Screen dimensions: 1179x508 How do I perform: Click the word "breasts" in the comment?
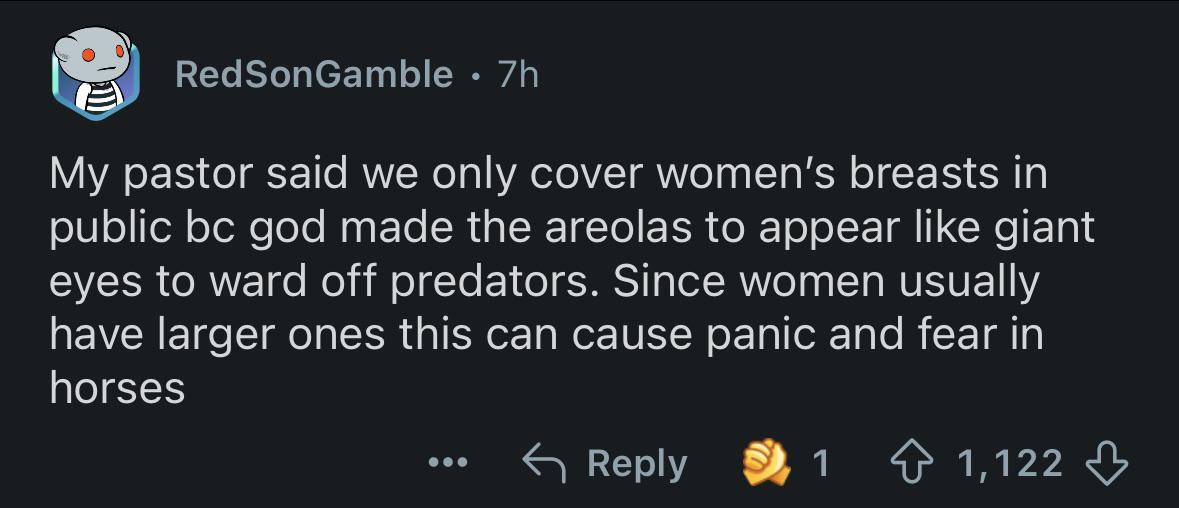(x=912, y=175)
